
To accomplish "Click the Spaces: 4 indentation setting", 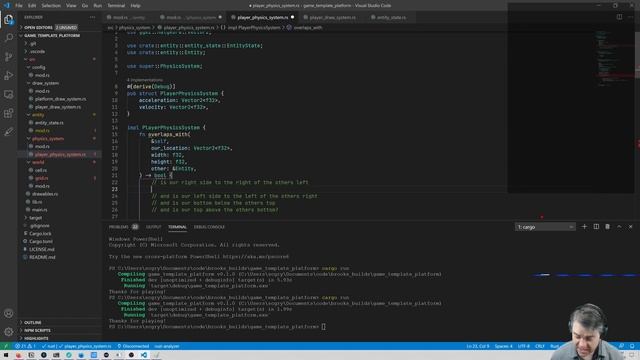I will 503,346.
